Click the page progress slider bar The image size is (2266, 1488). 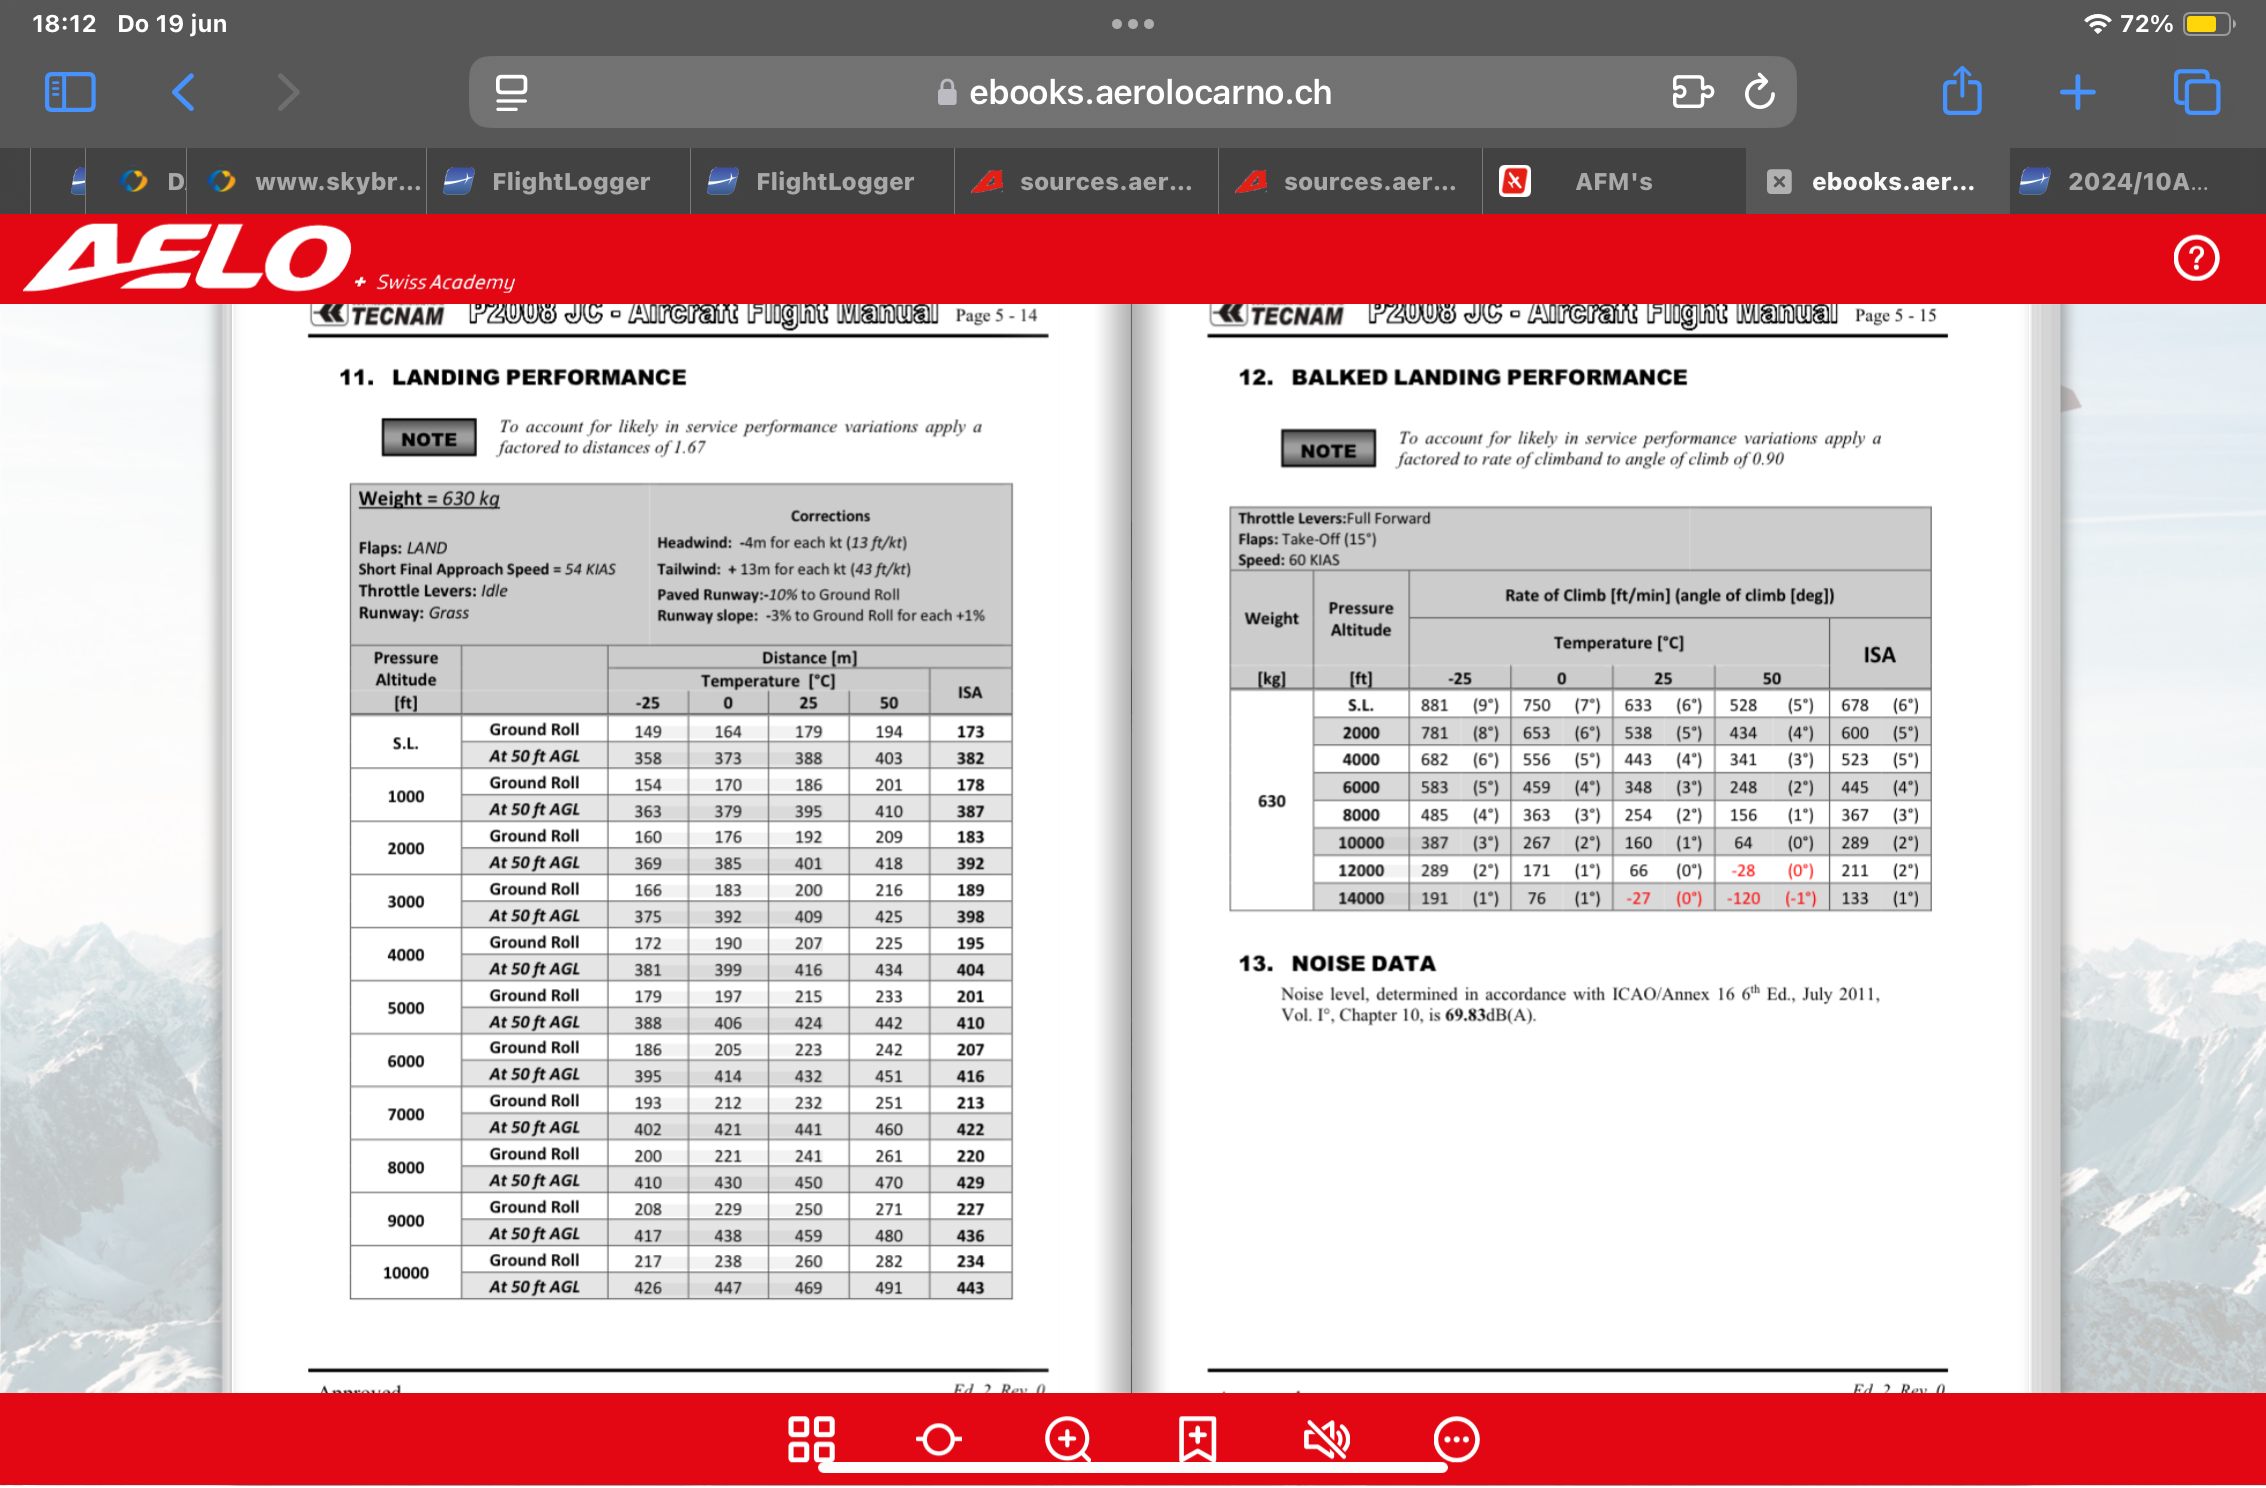coord(1133,1469)
